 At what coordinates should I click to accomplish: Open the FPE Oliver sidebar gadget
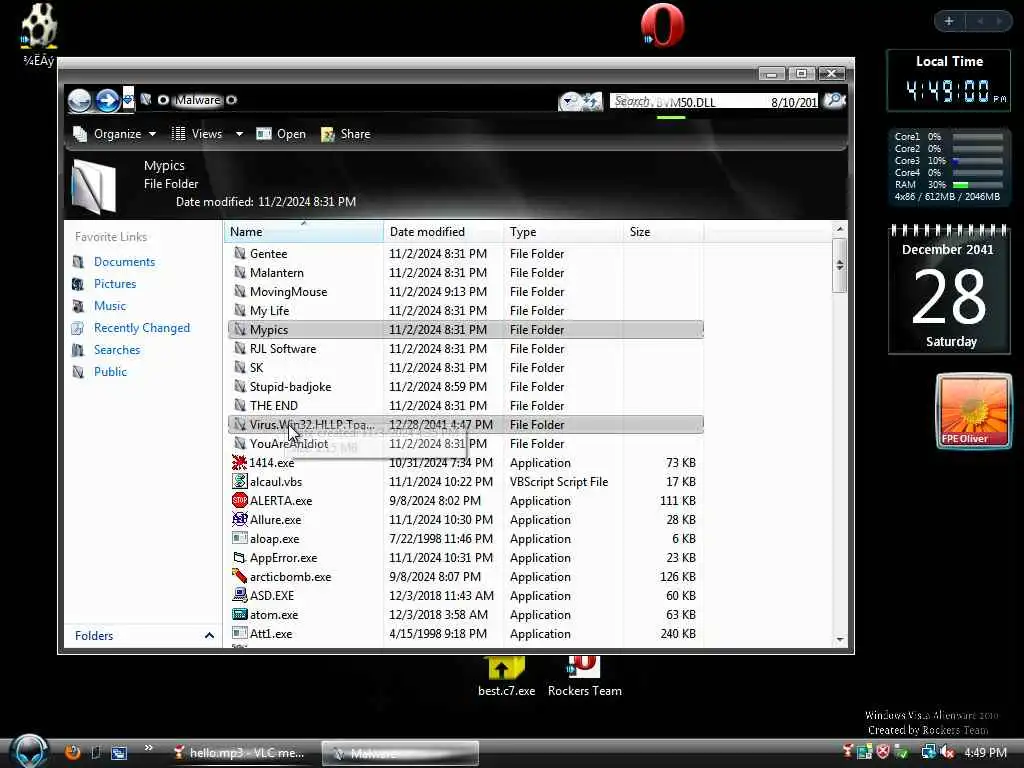973,410
